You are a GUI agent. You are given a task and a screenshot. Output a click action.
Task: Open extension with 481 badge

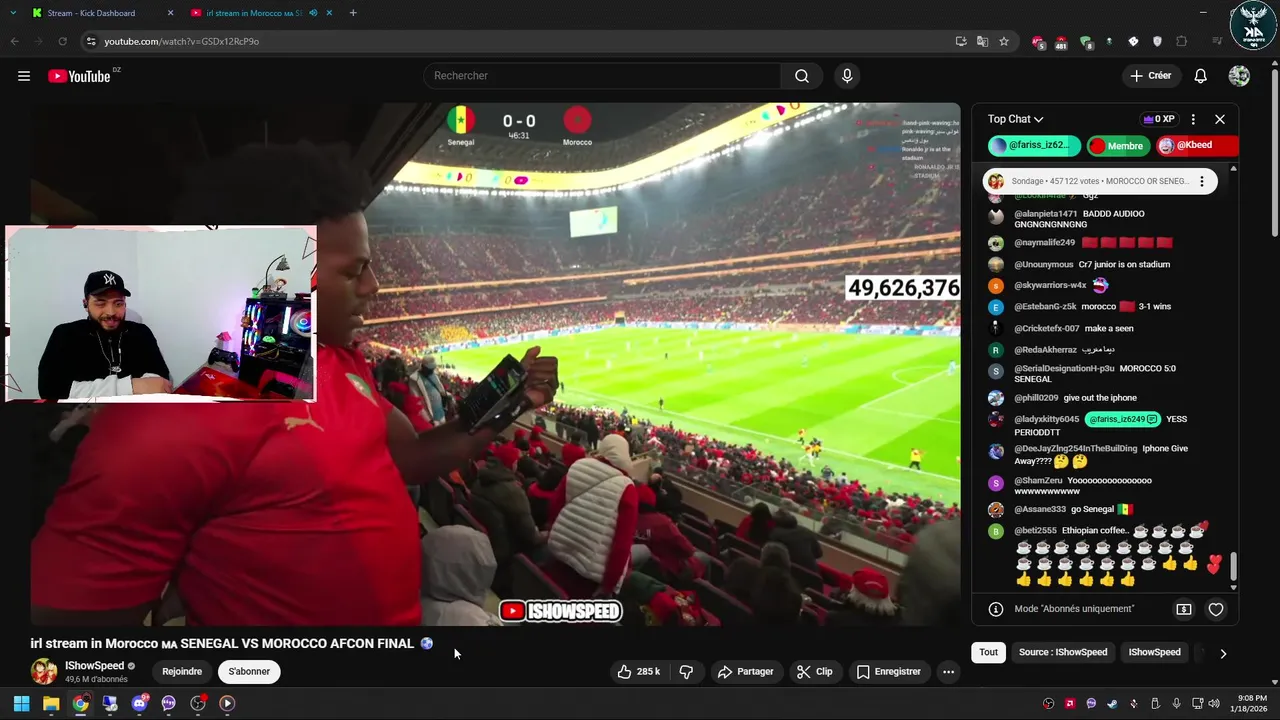tap(1061, 41)
